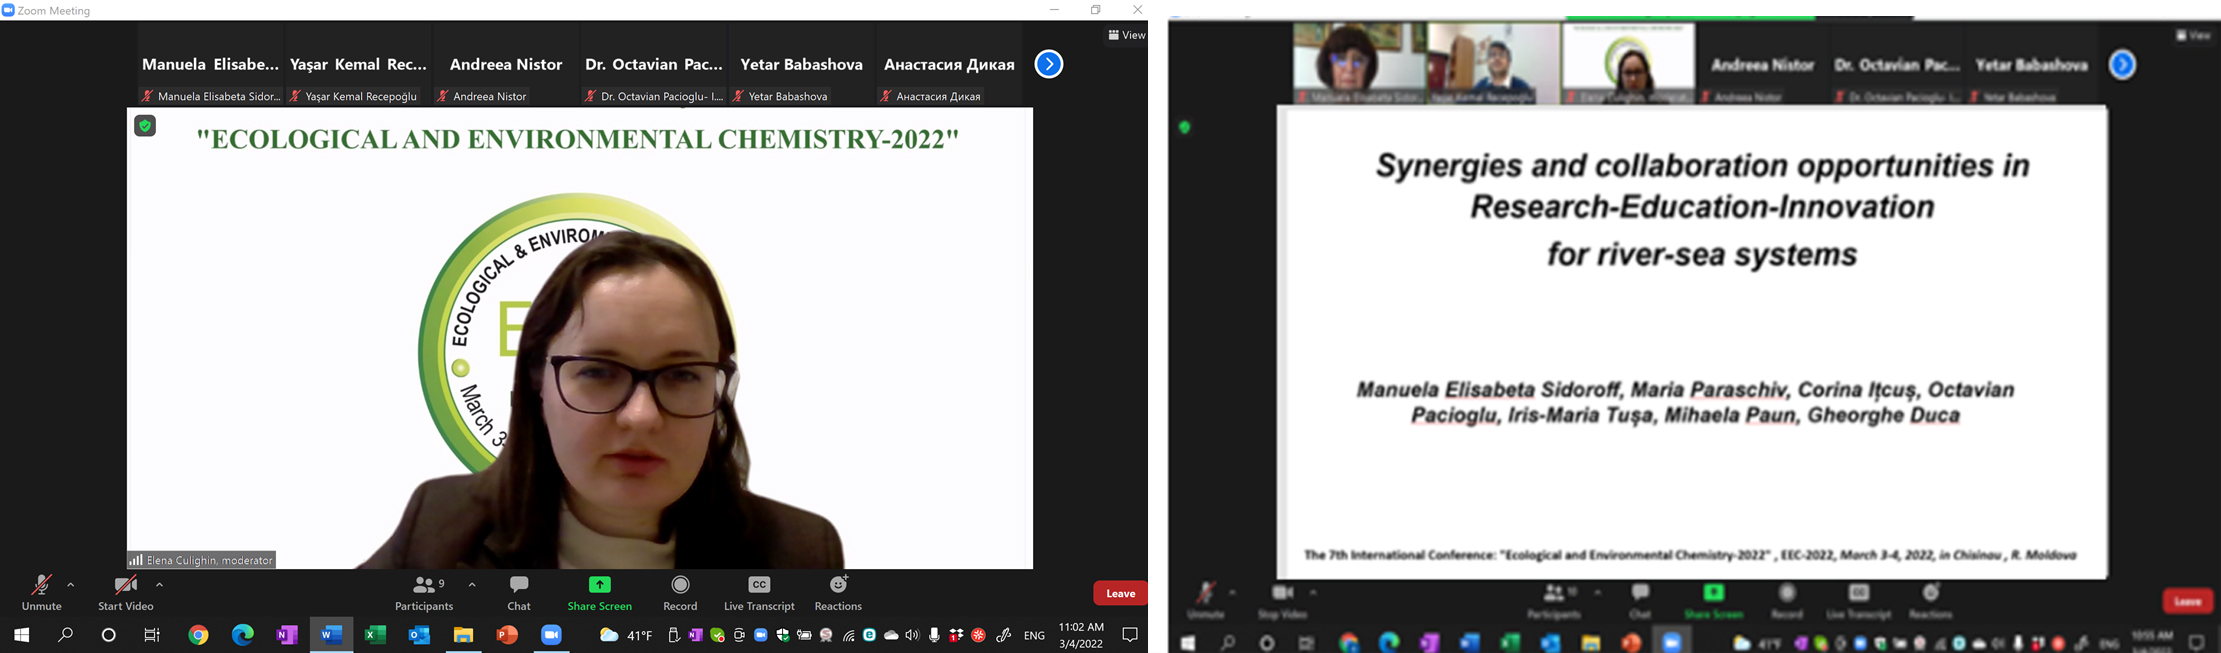Click the green encryption shield over the shared logo
The height and width of the screenshot is (653, 2221).
146,126
